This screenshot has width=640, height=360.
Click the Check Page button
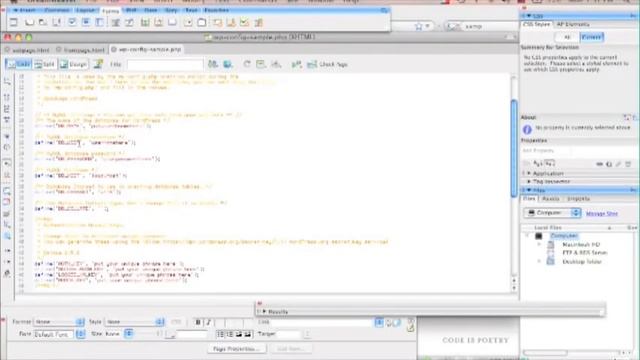[327, 64]
